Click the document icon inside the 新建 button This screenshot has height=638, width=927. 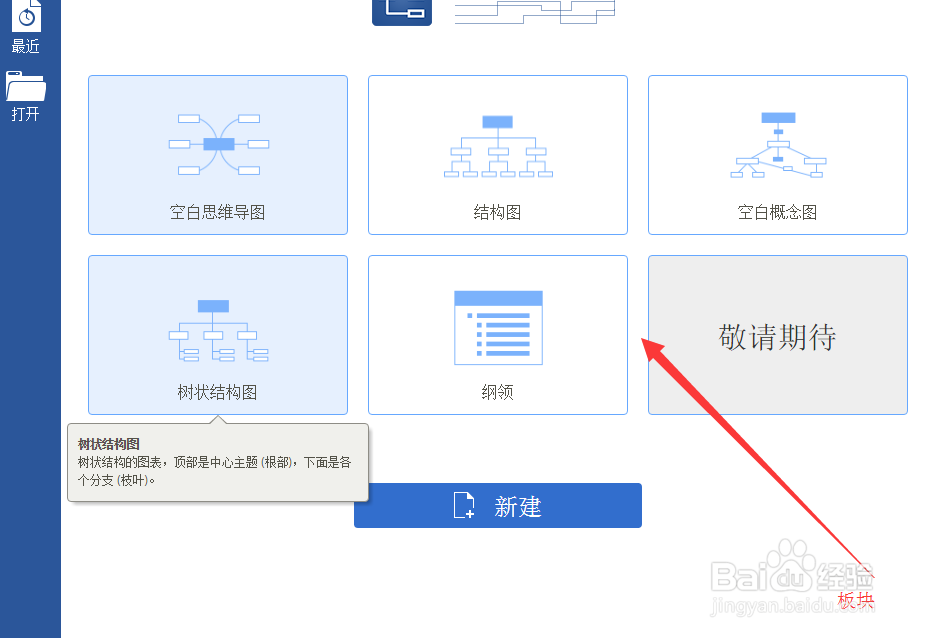click(x=461, y=505)
